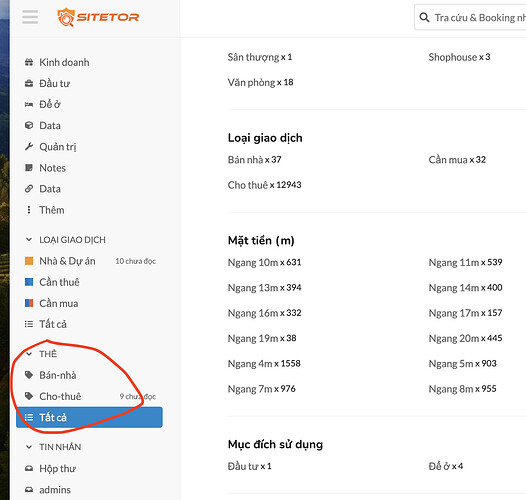Click the Ngang 10m x 631 filter
Image resolution: width=526 pixels, height=500 pixels.
coord(264,262)
